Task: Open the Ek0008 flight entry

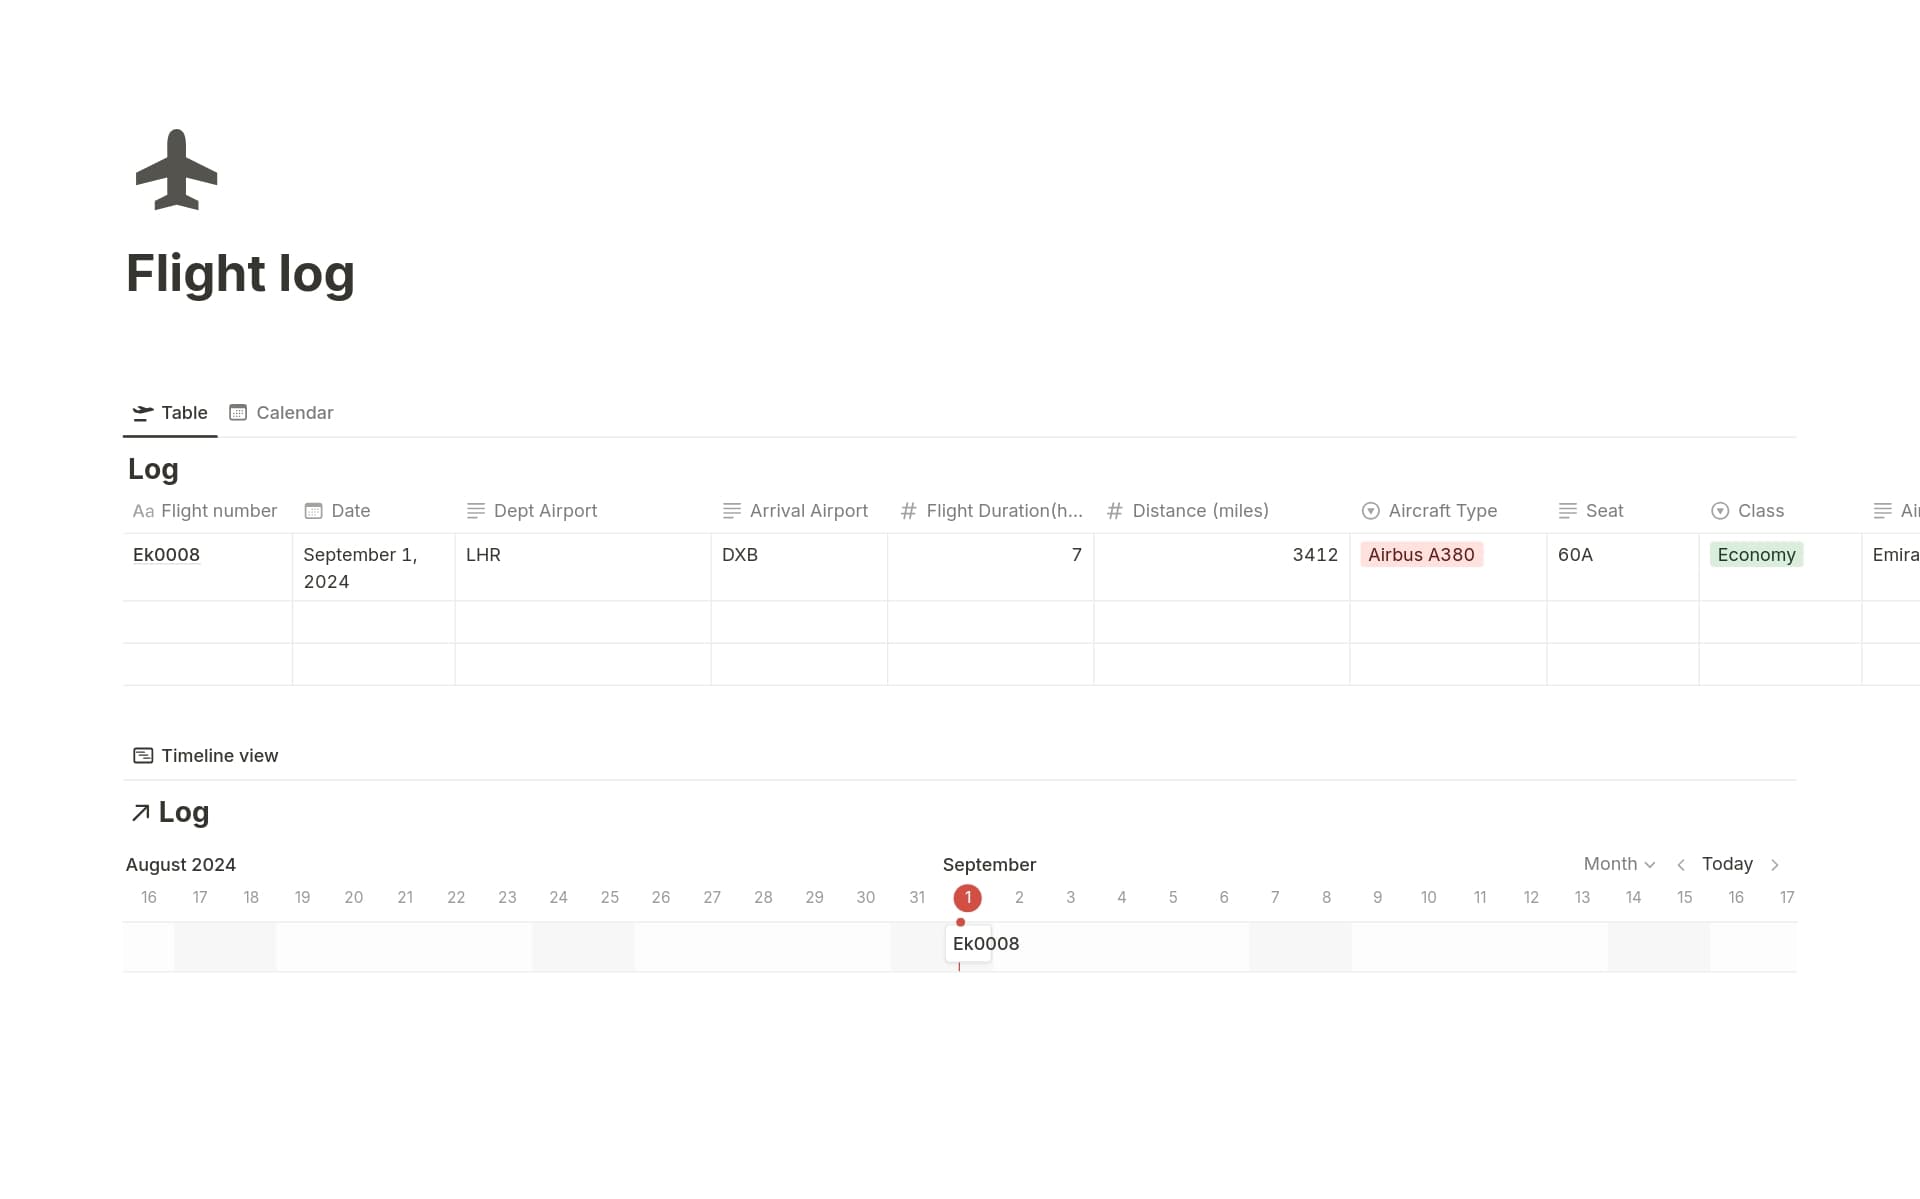Action: (x=166, y=554)
